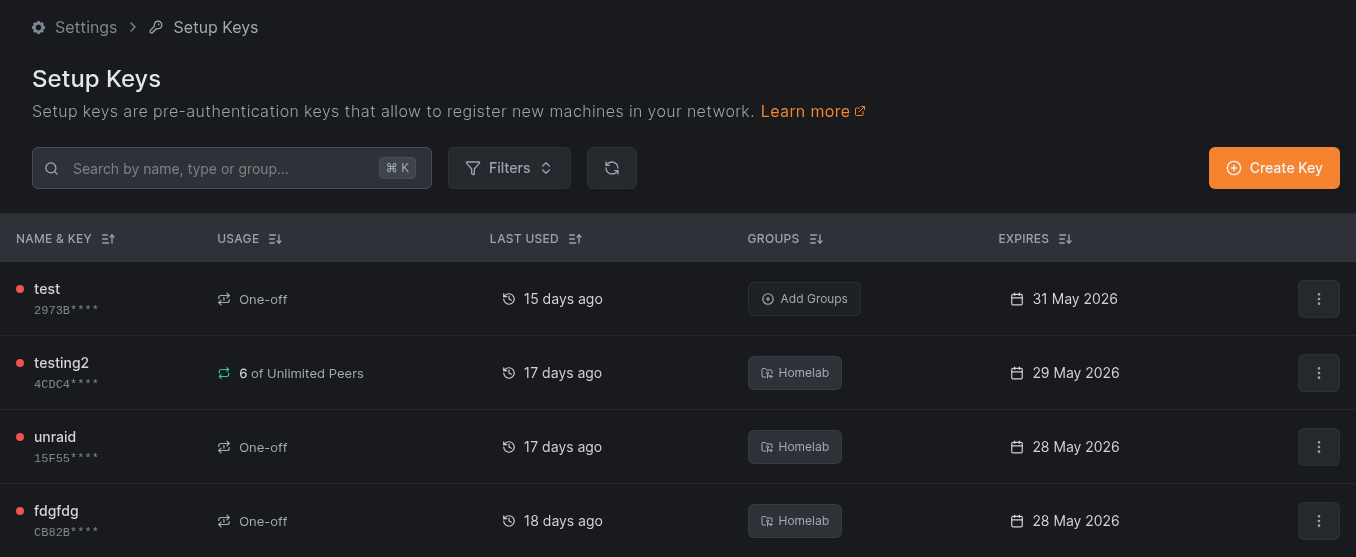Click the green reusable icon in testing2 row
Viewport: 1356px width, 557px height.
pyautogui.click(x=224, y=373)
